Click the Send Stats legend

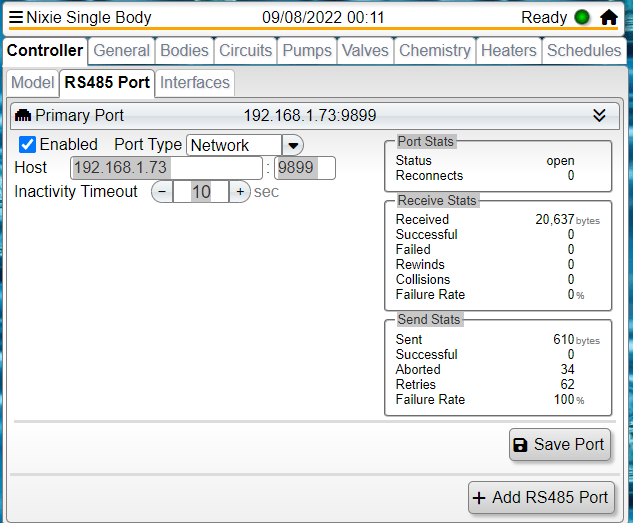tap(429, 320)
